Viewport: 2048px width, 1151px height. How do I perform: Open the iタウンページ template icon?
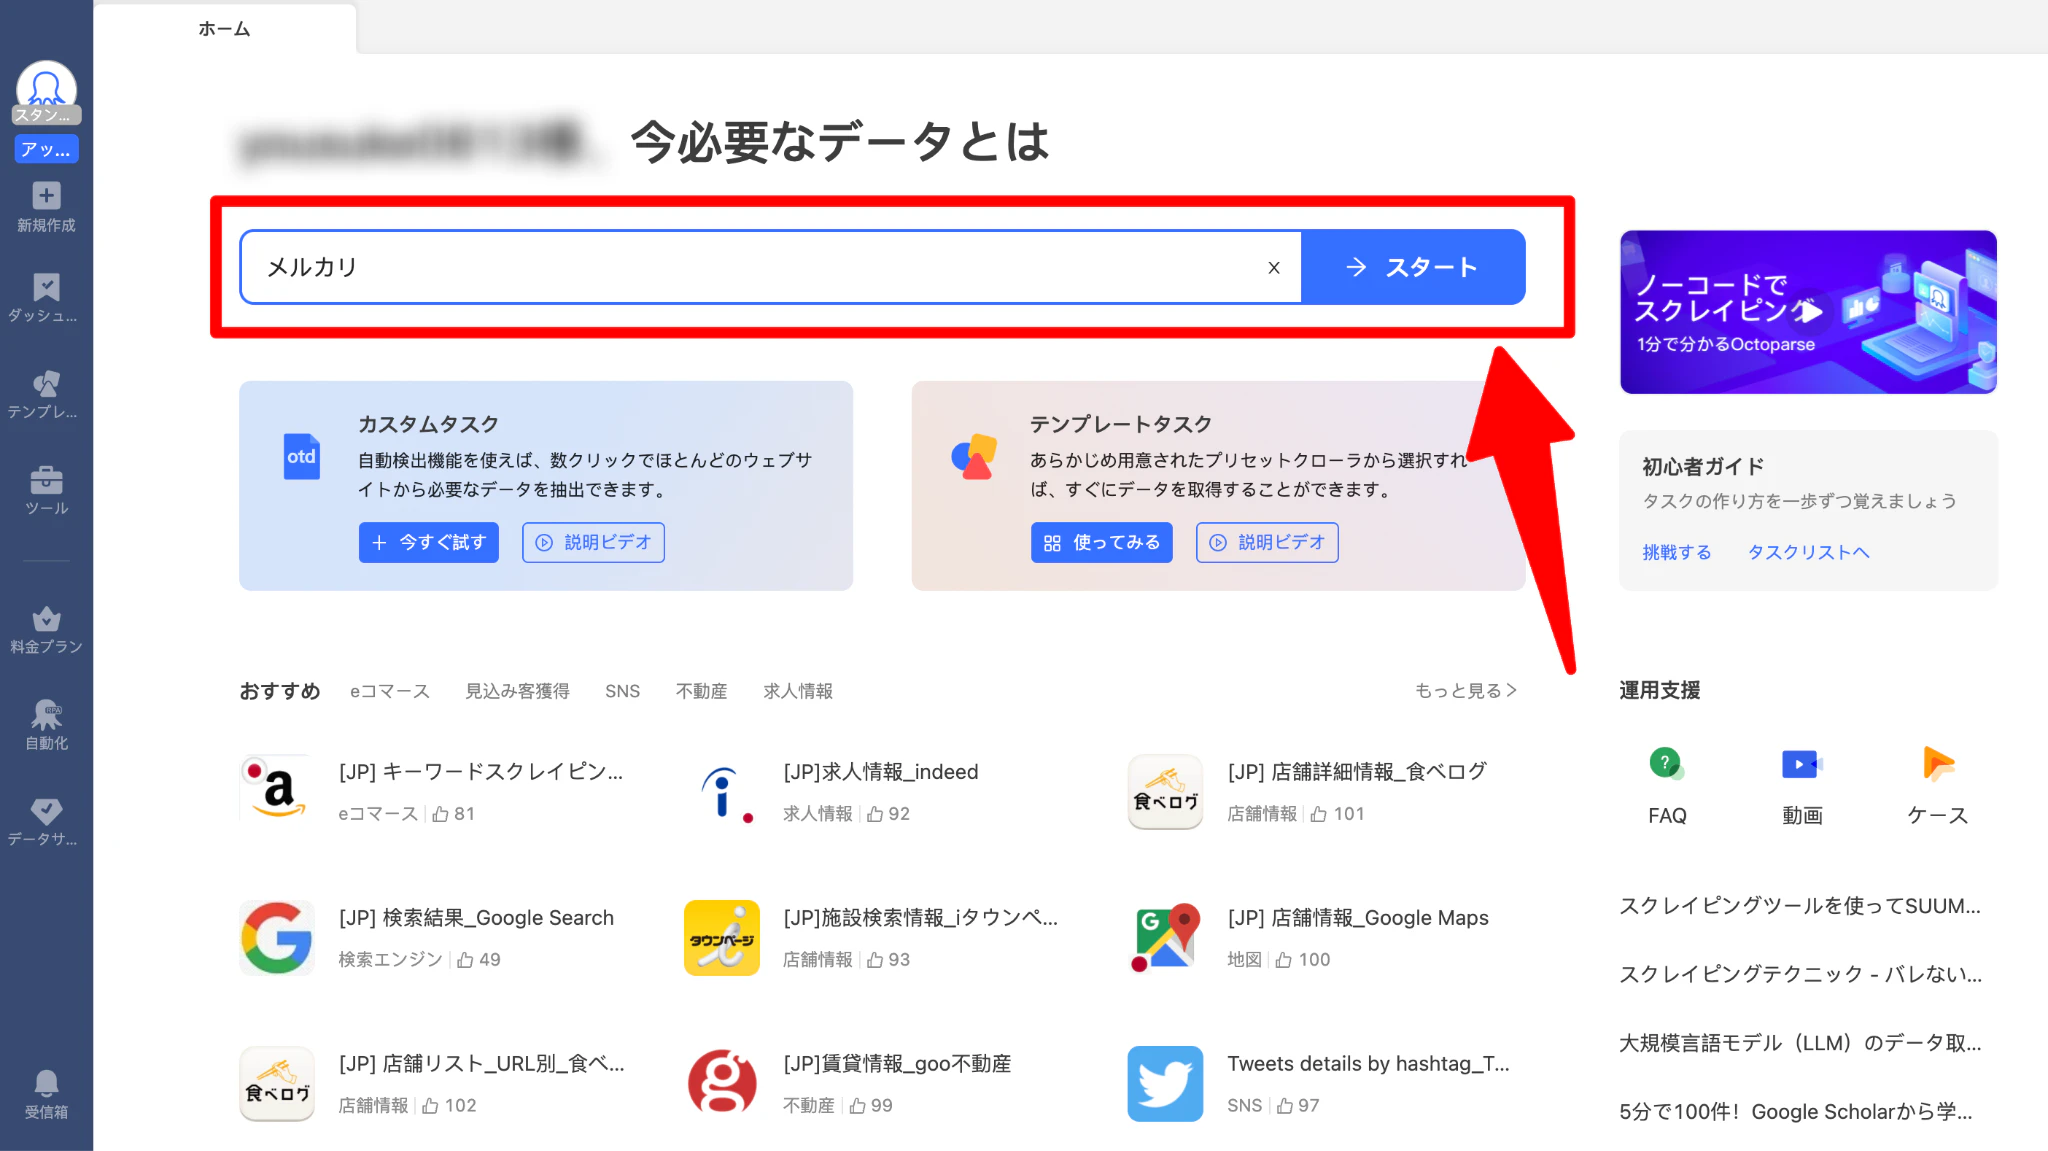pyautogui.click(x=722, y=937)
